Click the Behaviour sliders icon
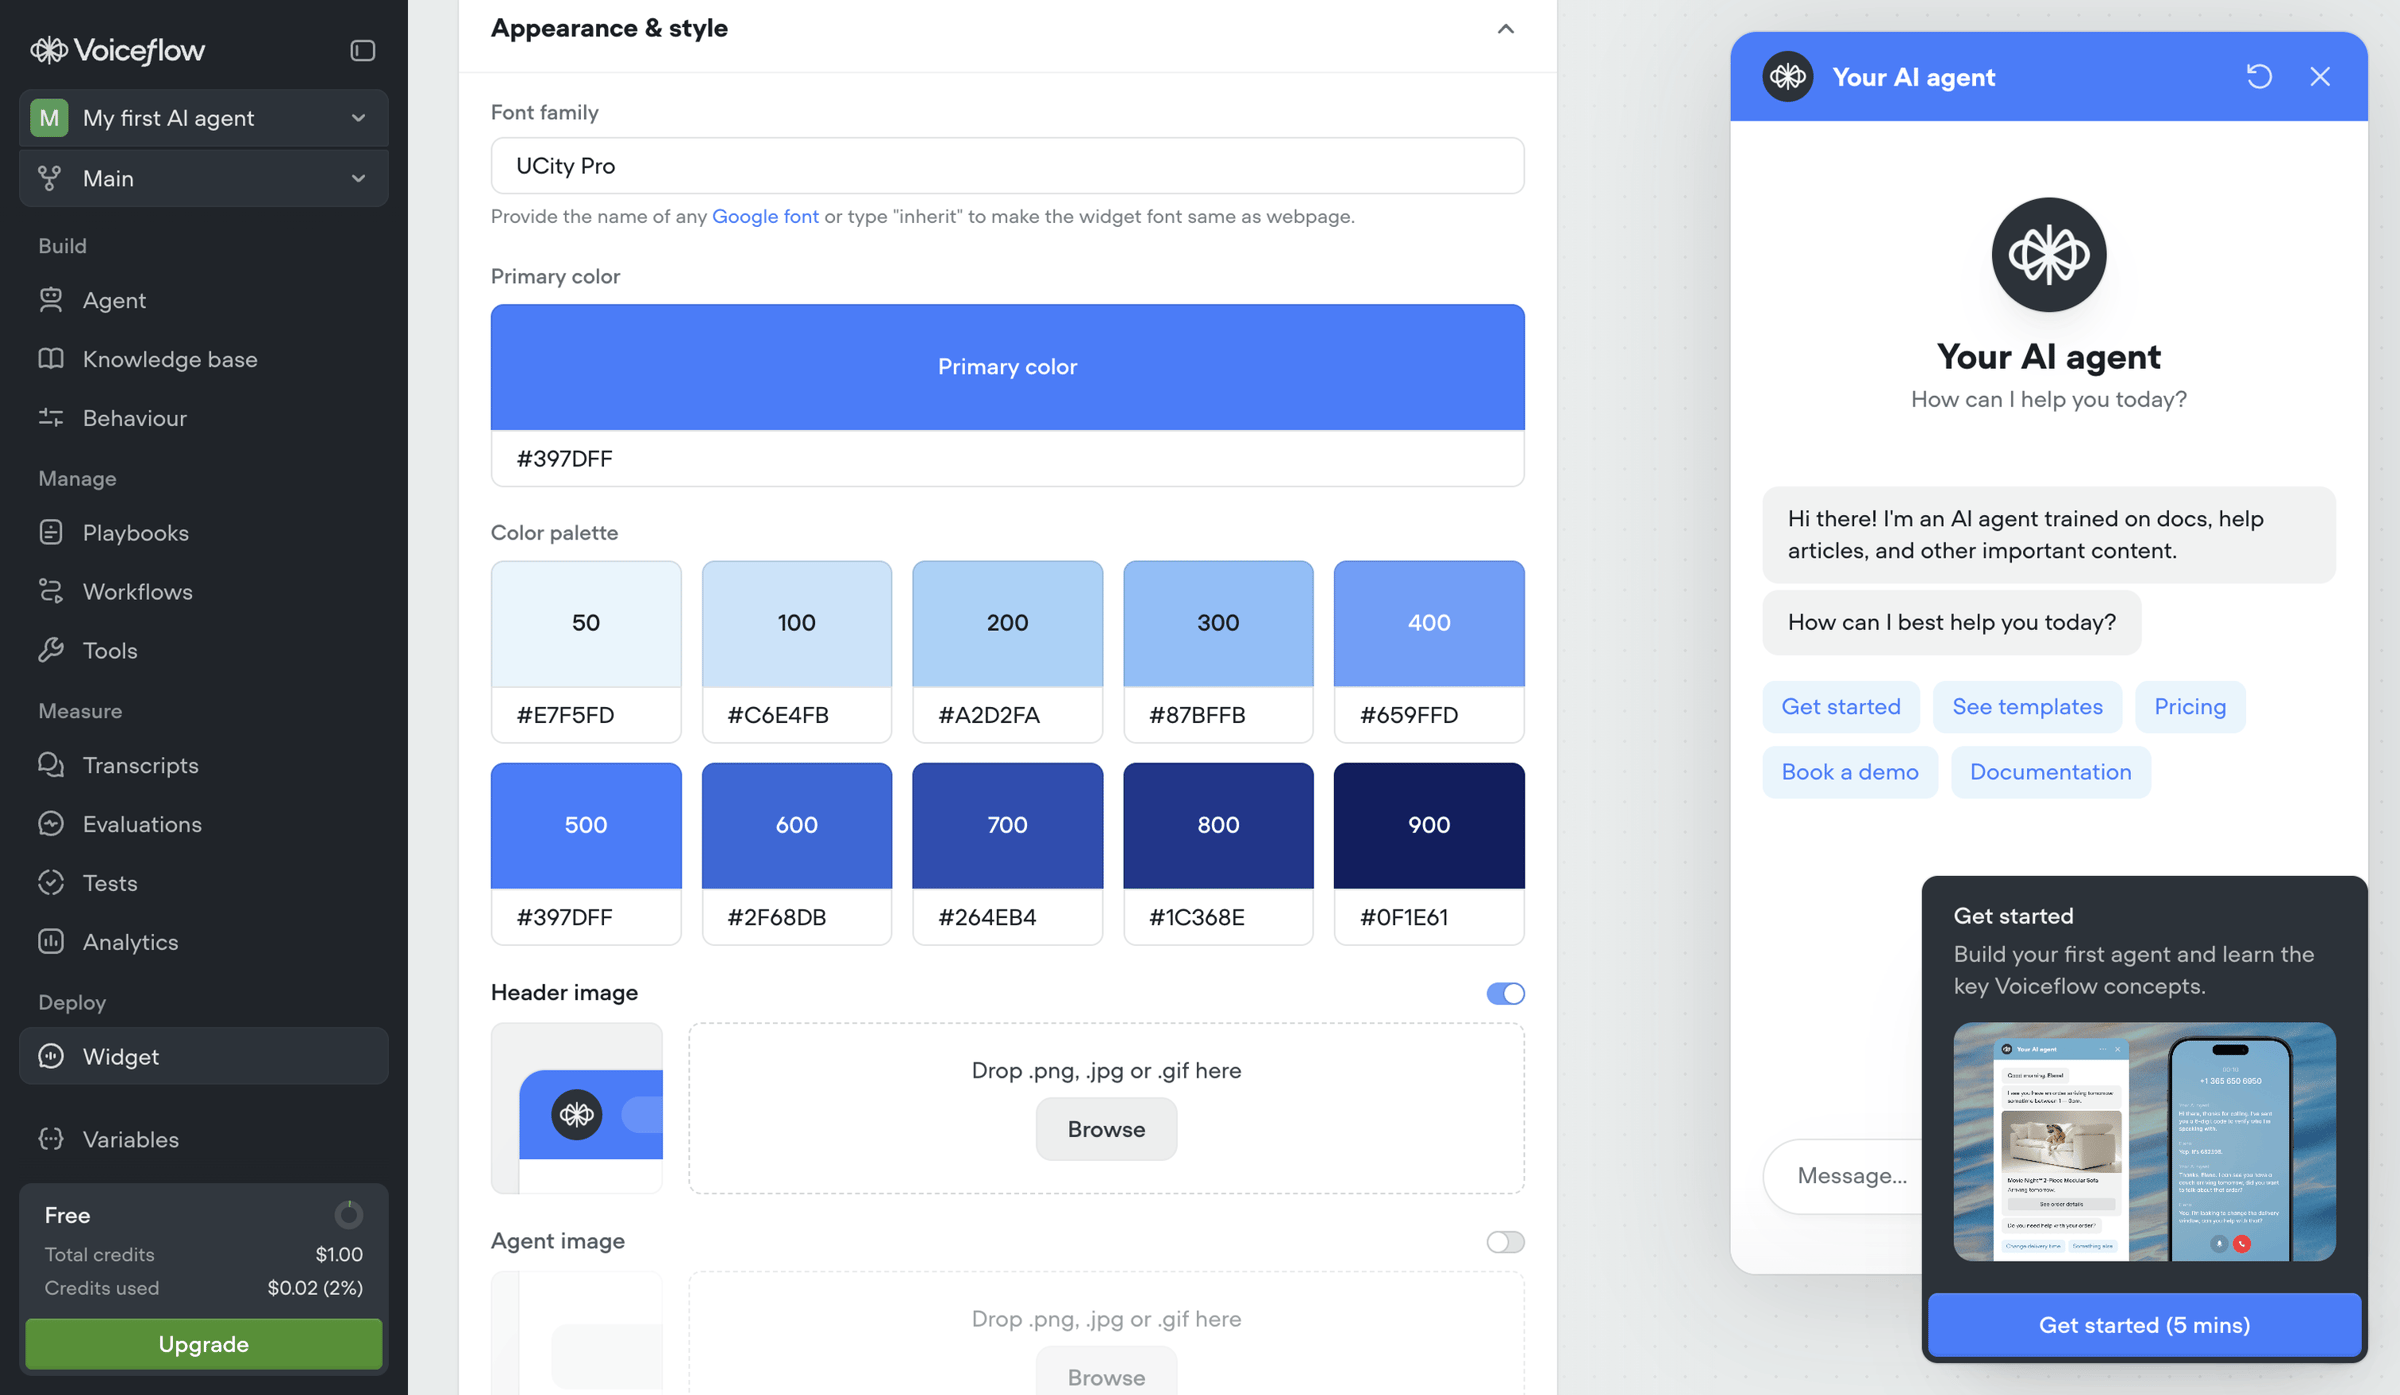Viewport: 2400px width, 1395px height. 51,418
